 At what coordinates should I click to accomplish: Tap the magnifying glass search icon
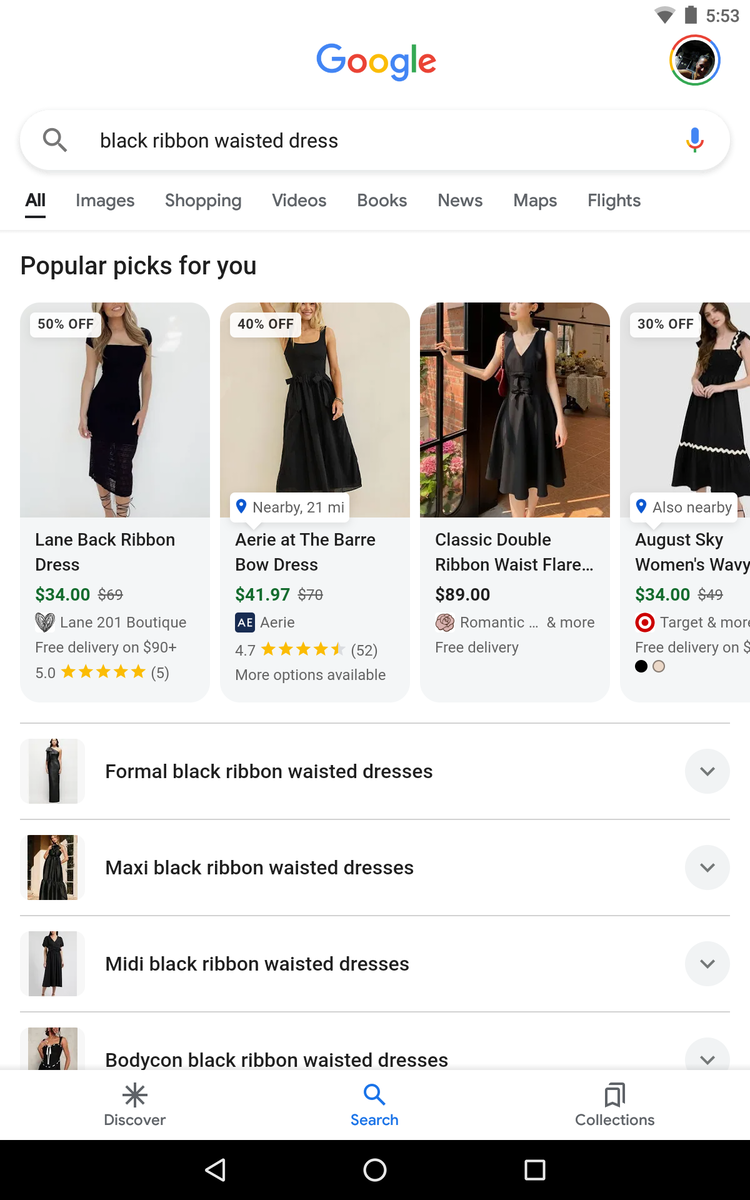[55, 141]
